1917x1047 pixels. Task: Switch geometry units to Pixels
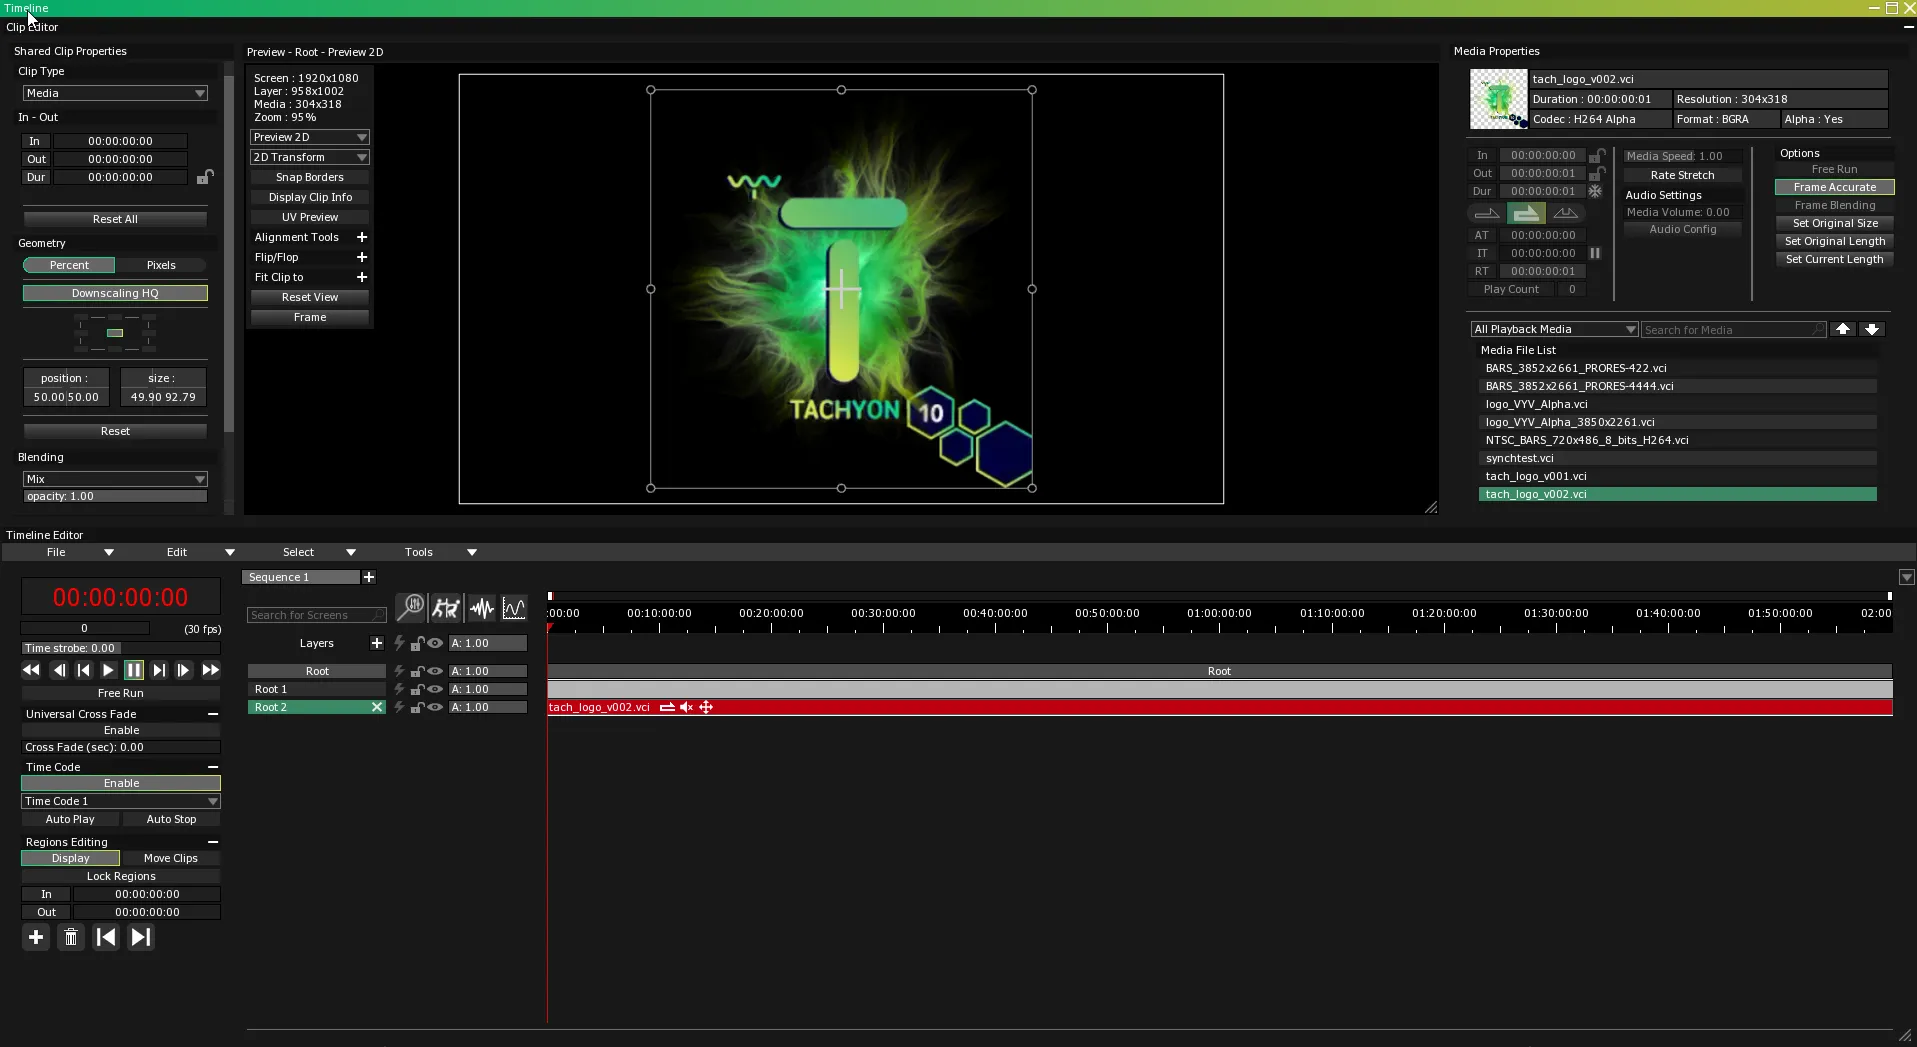[x=161, y=265]
